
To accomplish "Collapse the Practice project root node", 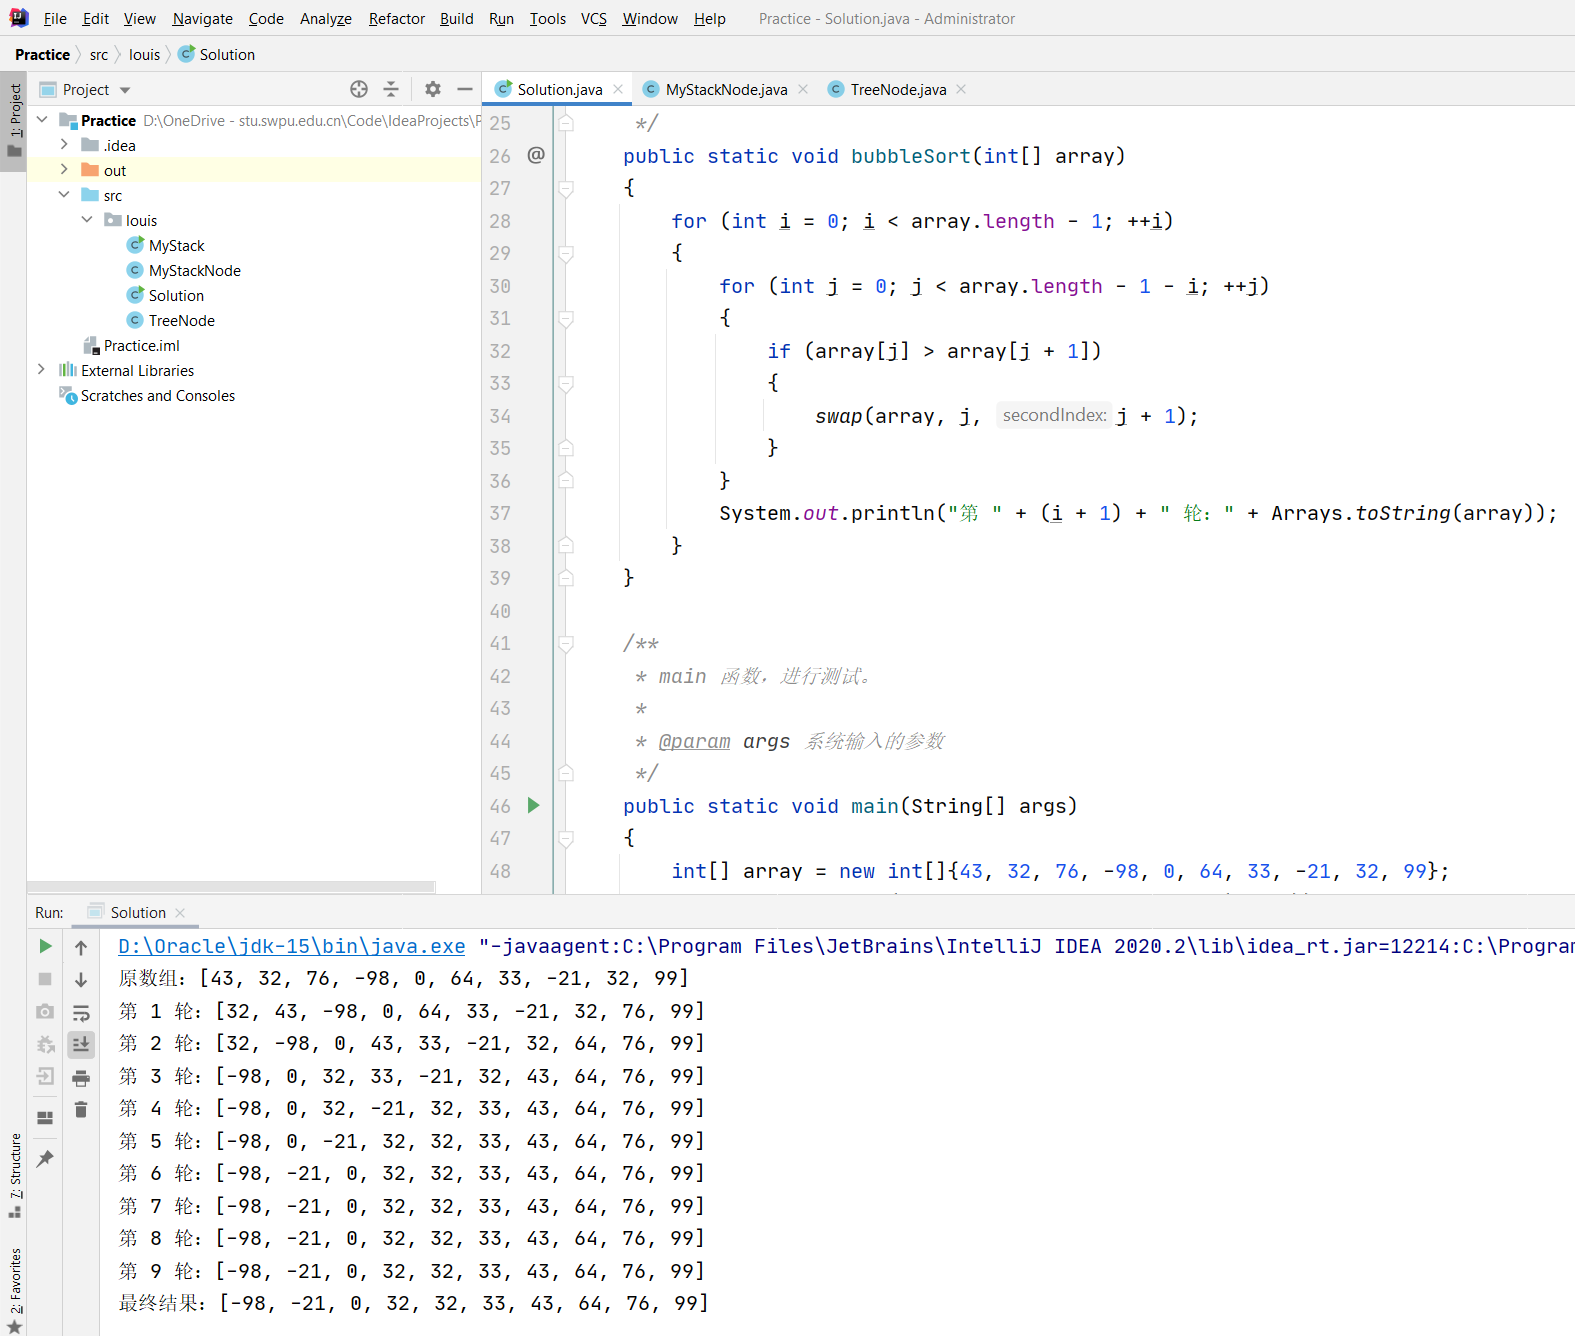I will pos(42,120).
